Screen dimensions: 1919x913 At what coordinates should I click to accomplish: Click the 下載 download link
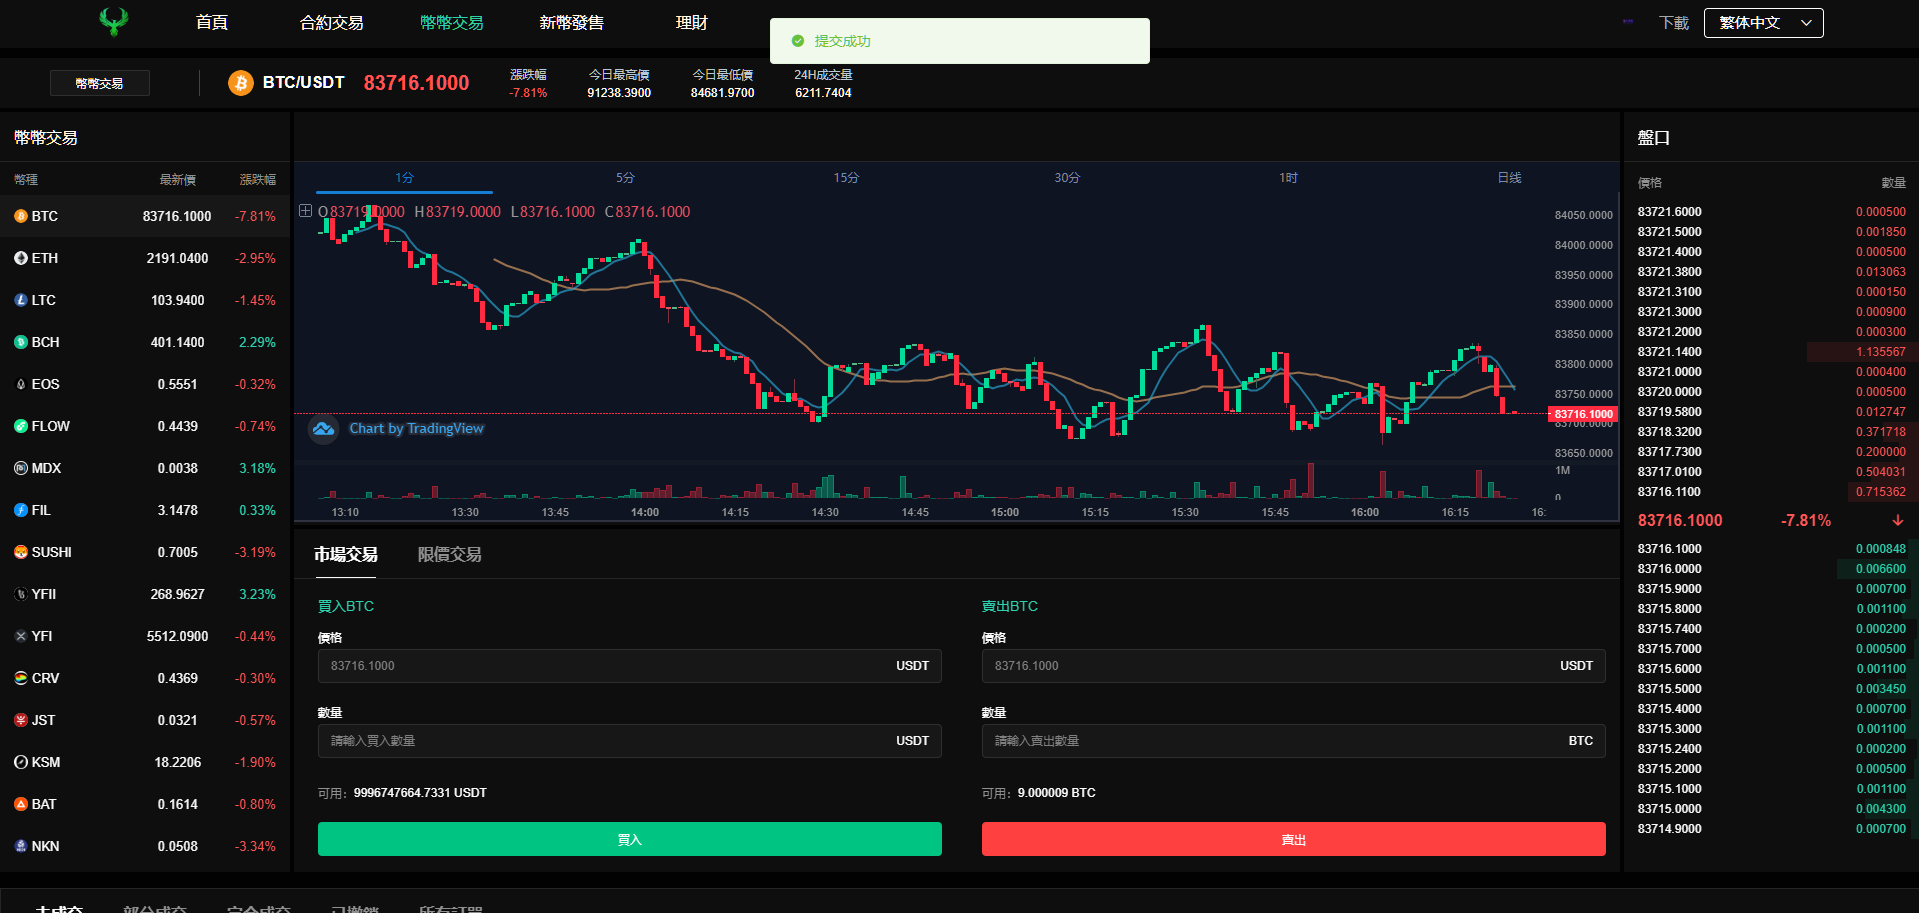[1673, 23]
